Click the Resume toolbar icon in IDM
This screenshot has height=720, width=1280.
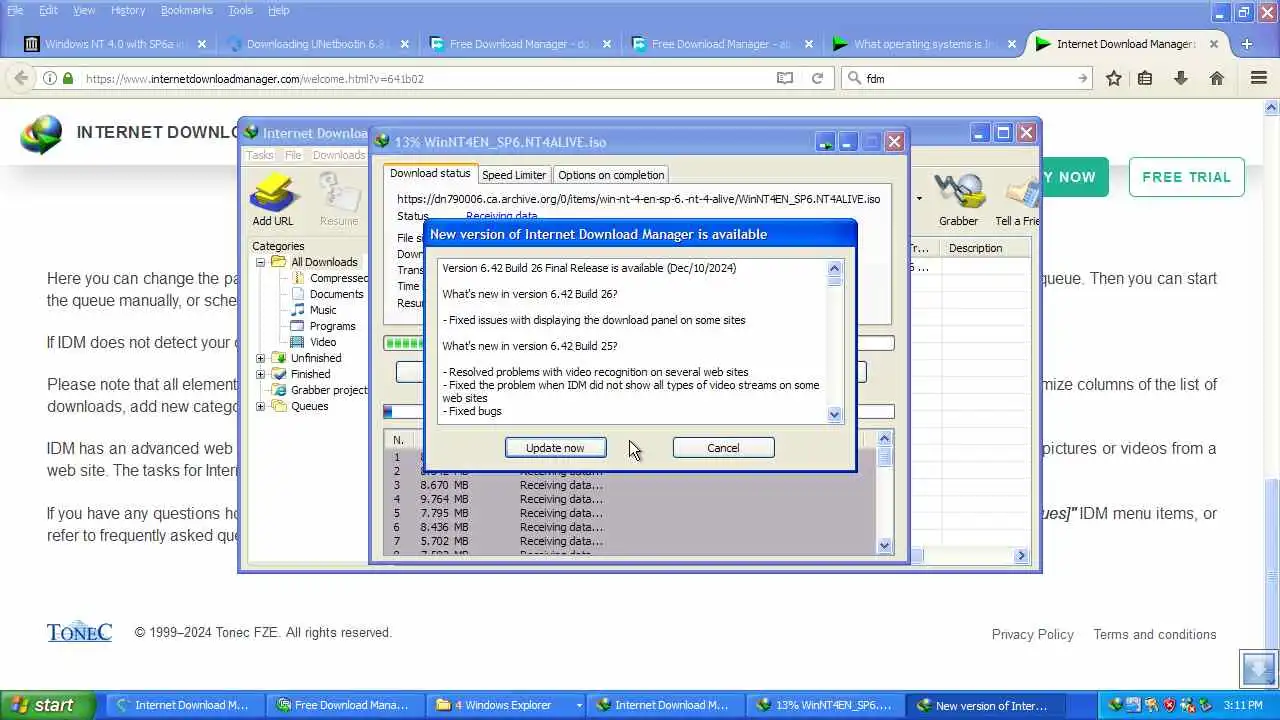(339, 199)
